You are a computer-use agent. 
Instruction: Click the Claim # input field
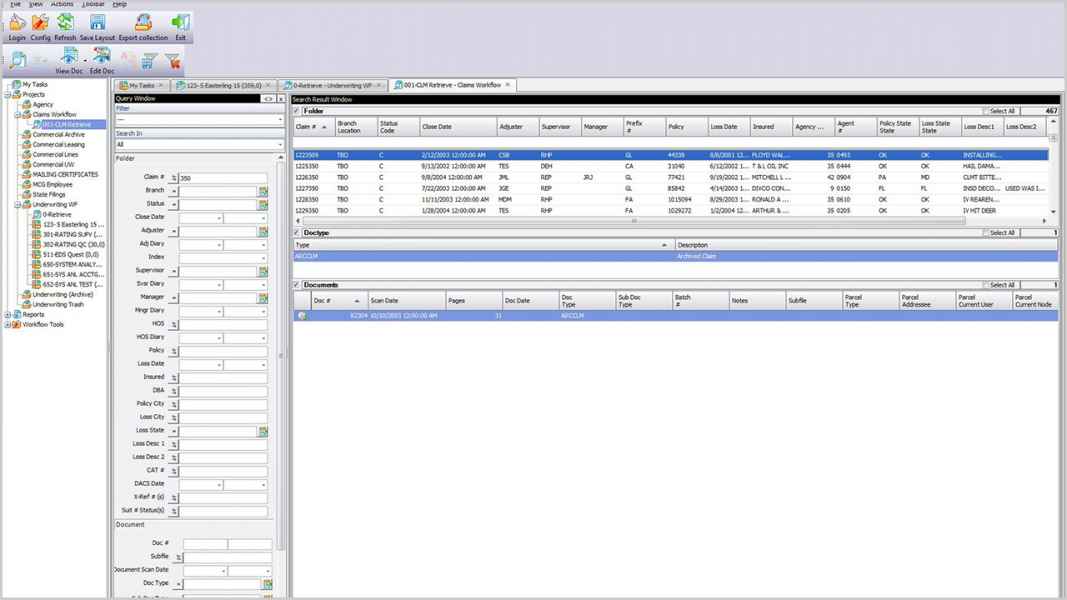(x=222, y=178)
